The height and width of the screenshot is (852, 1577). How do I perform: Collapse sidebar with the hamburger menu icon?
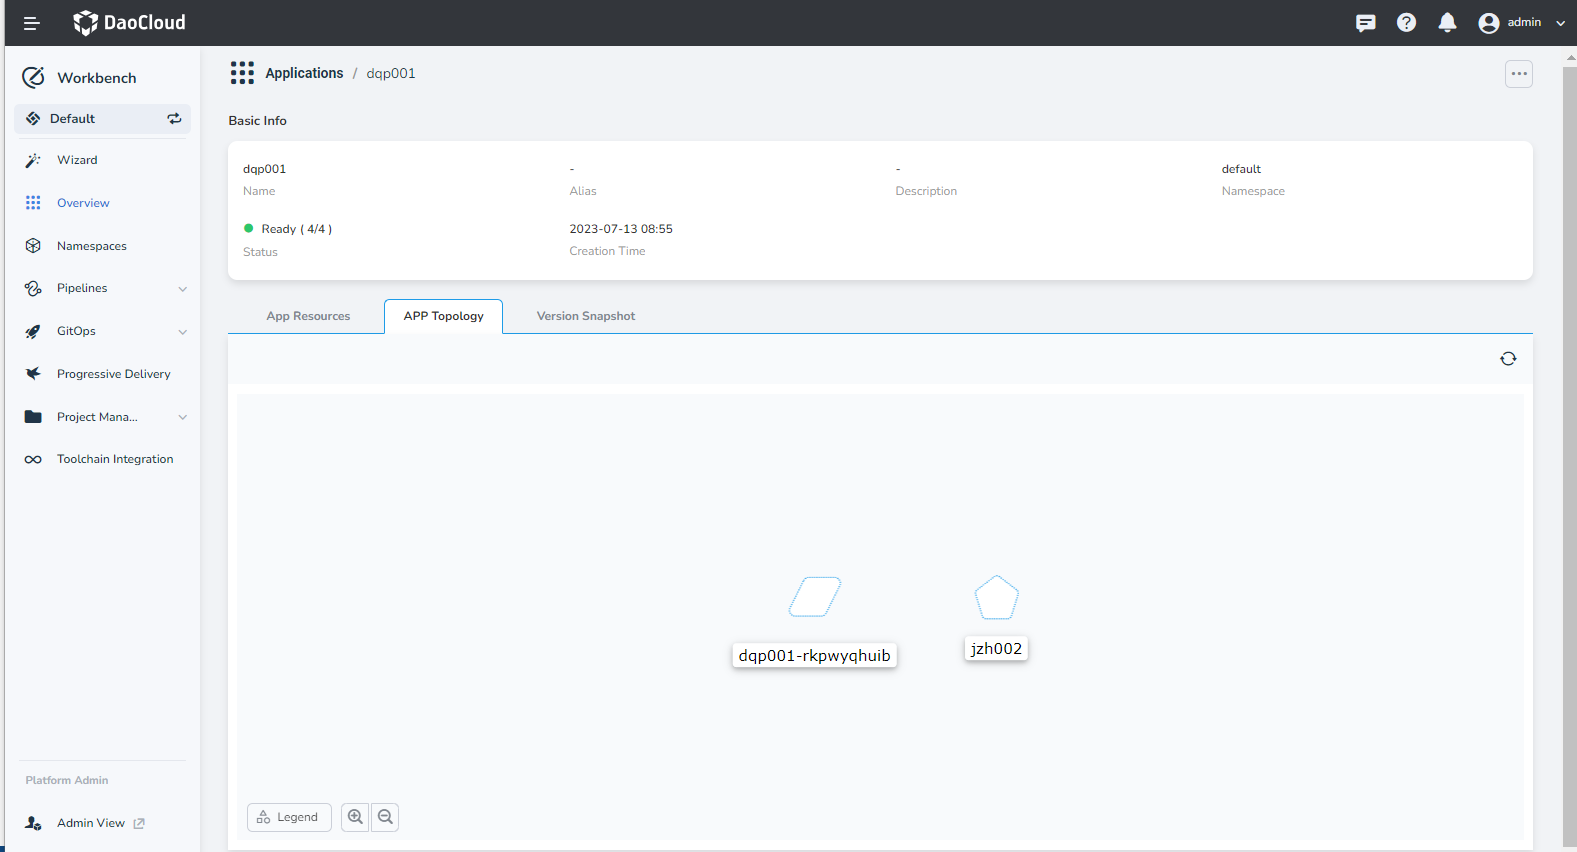[x=31, y=23]
